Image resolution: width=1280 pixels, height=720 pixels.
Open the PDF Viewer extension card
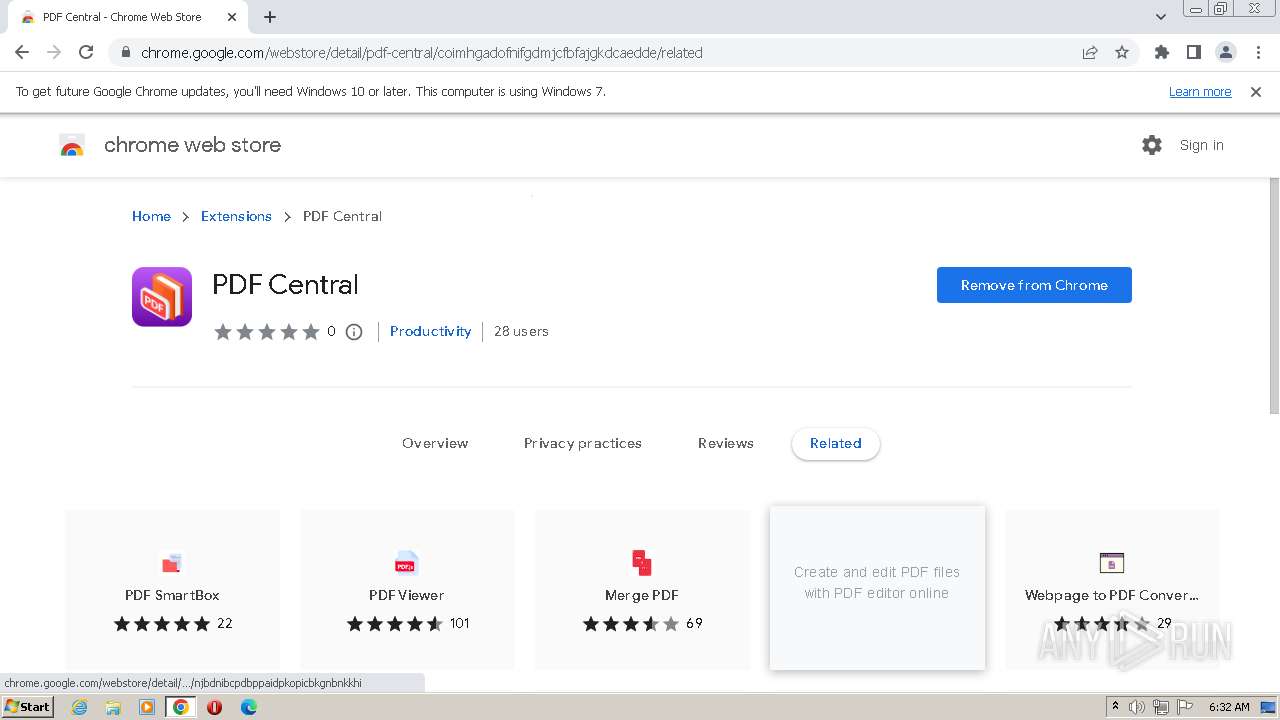(407, 589)
